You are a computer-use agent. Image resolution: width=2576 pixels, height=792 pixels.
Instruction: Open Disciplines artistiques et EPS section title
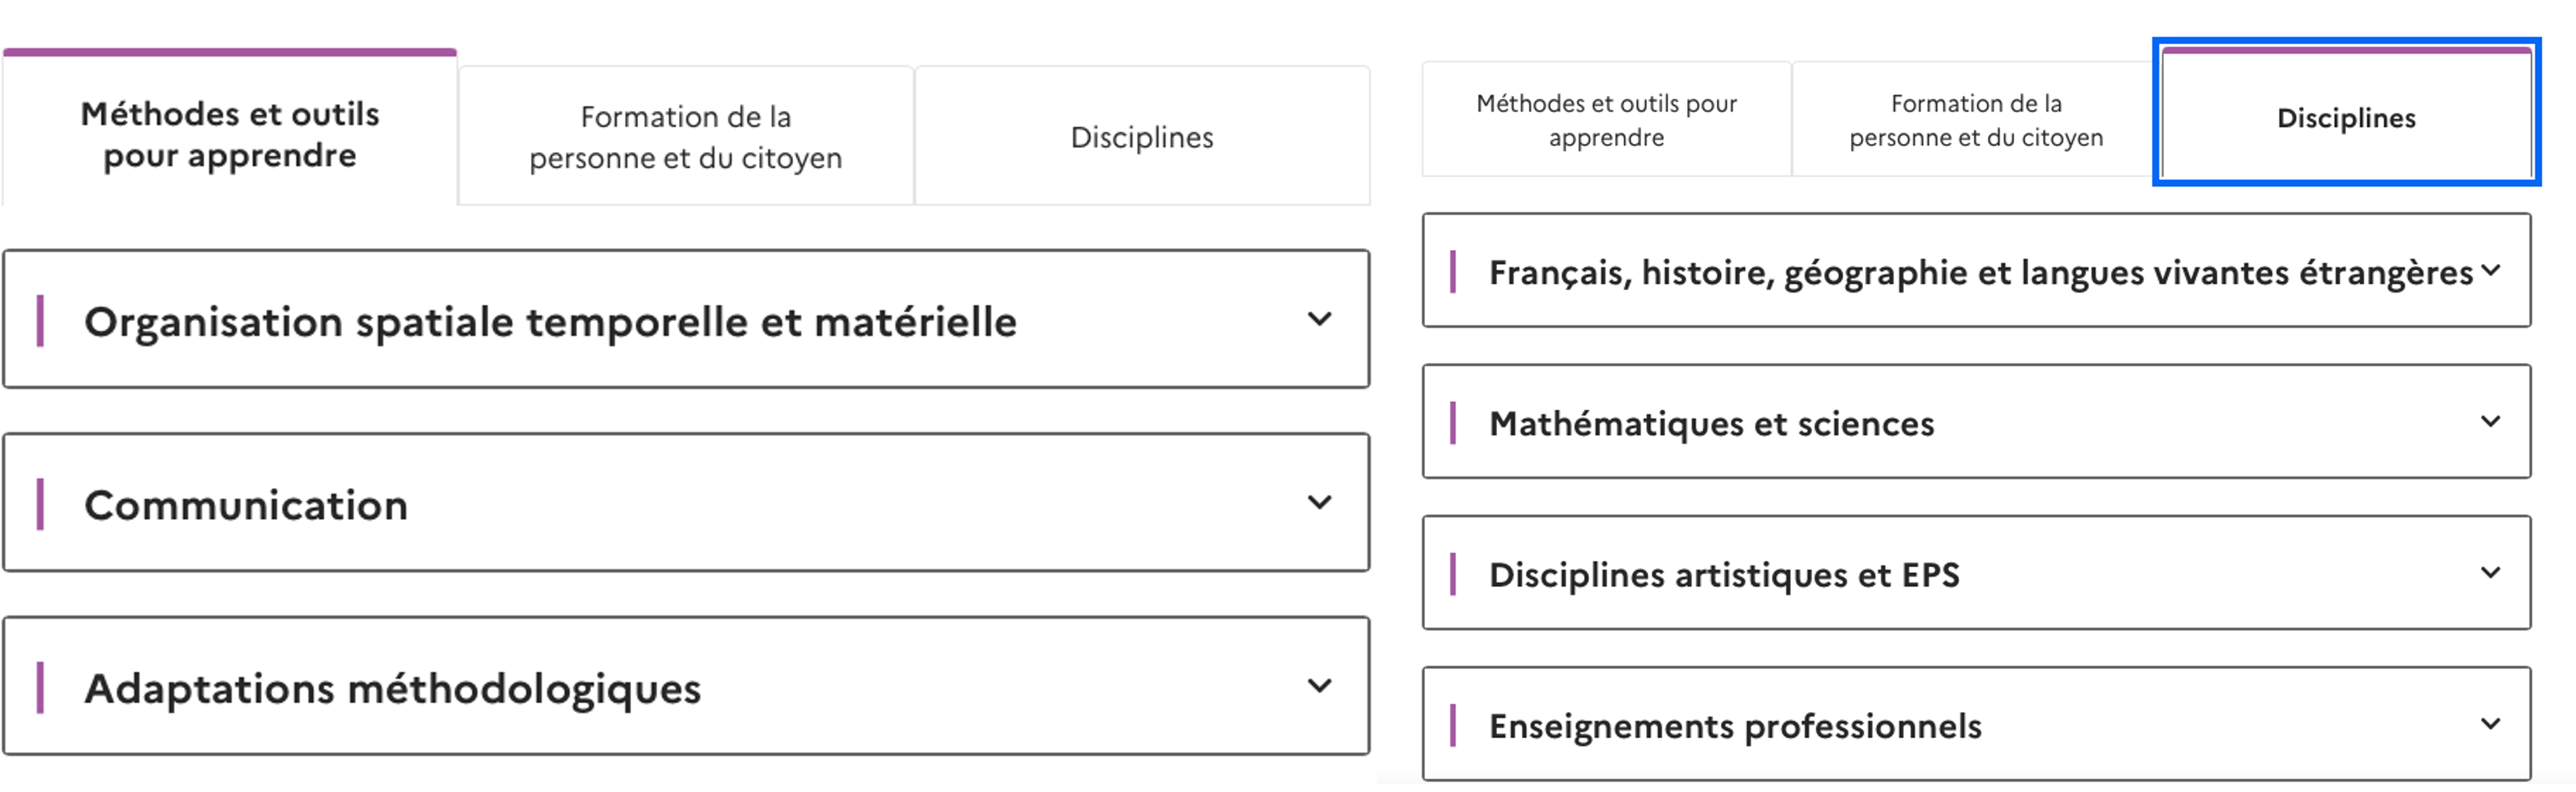point(1724,575)
